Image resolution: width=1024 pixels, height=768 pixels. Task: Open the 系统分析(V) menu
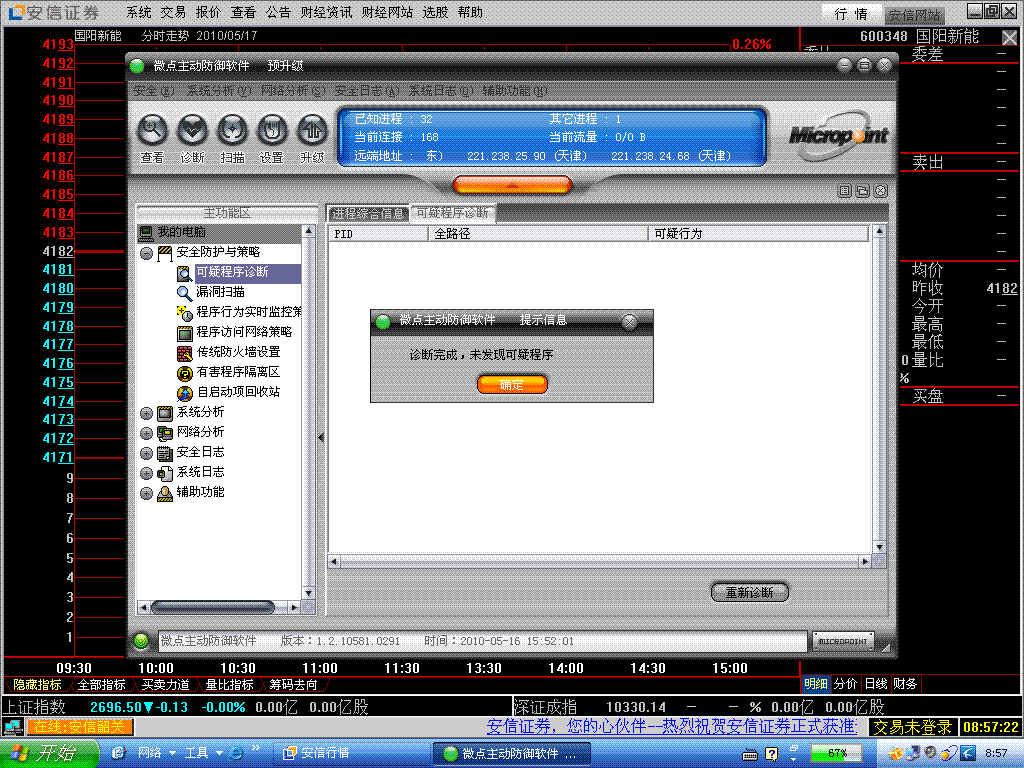[219, 91]
